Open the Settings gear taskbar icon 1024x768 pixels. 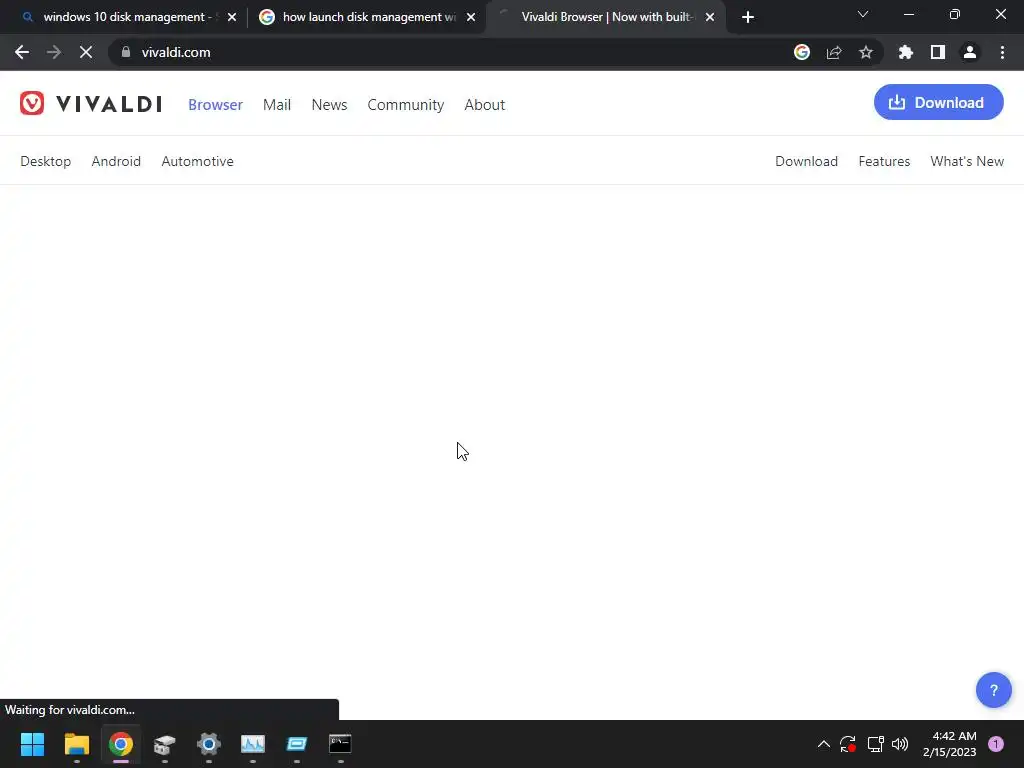click(209, 744)
